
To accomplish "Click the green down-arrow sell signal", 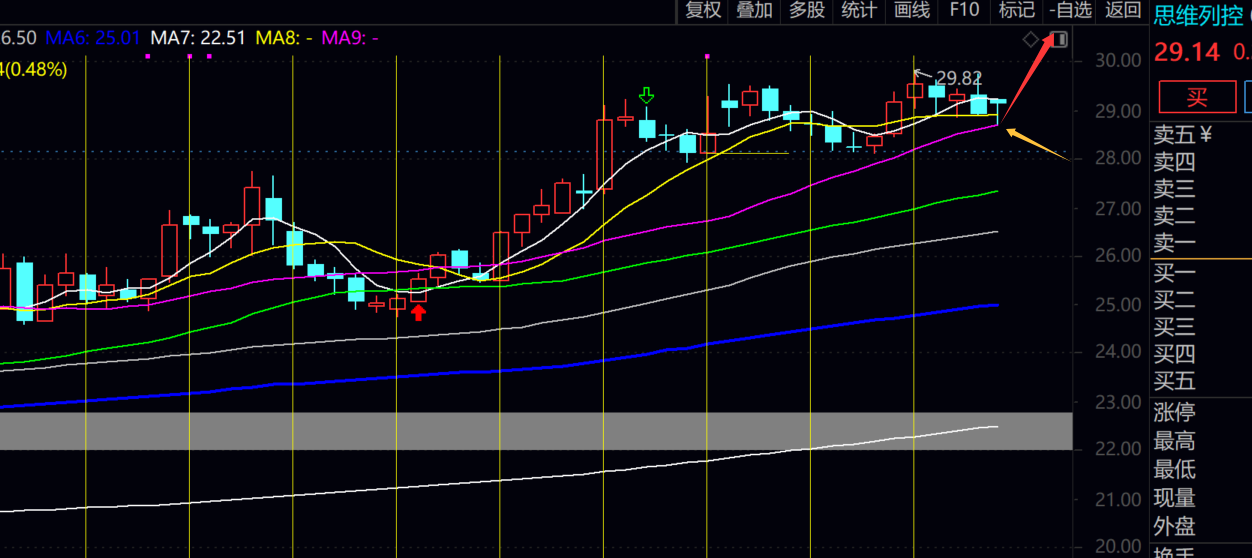I will pyautogui.click(x=646, y=96).
